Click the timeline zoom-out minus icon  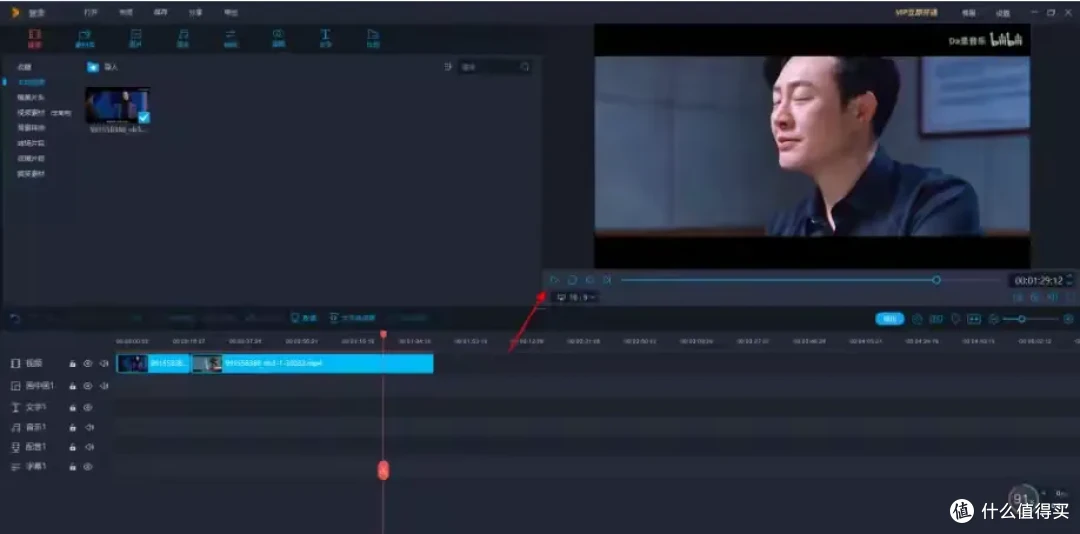tap(993, 318)
